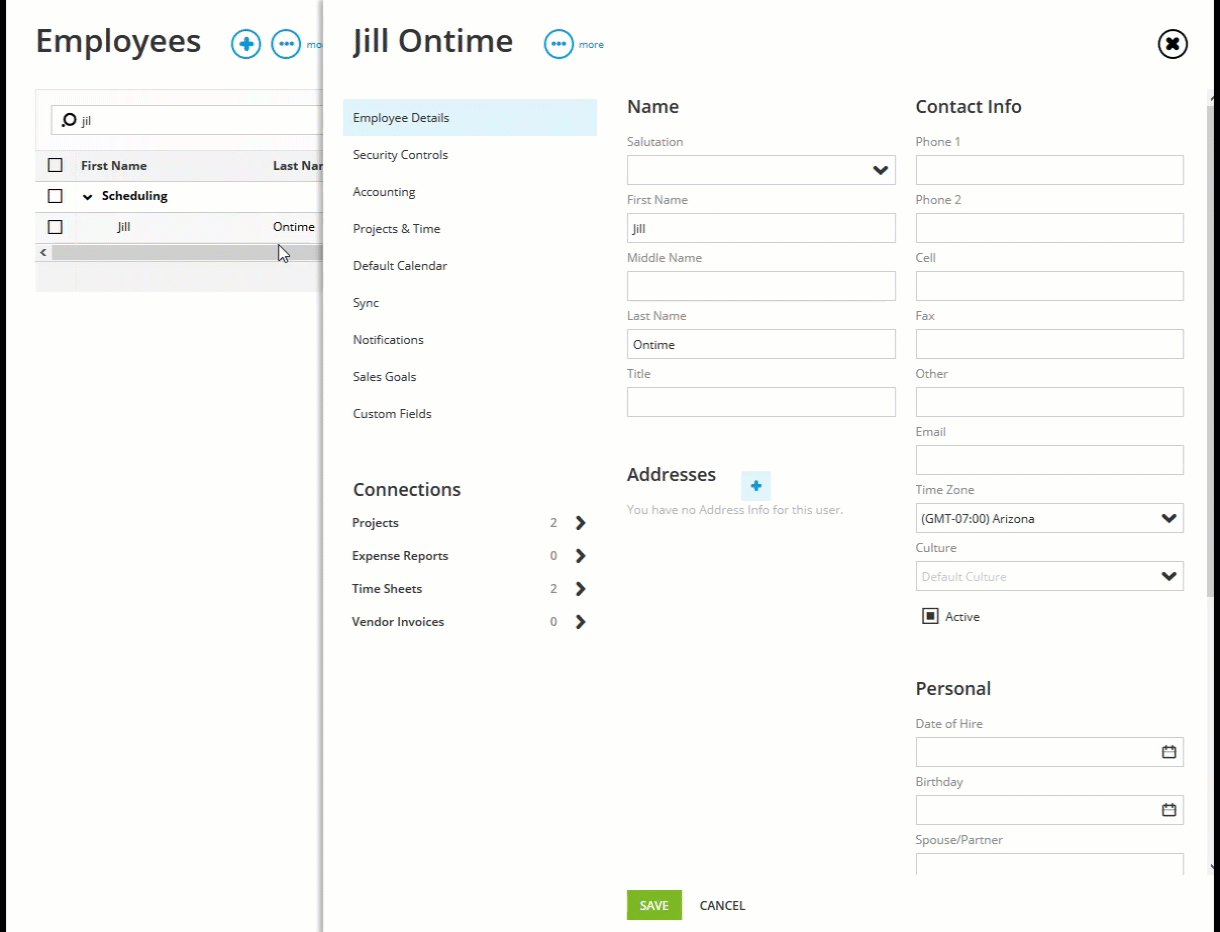The height and width of the screenshot is (932, 1220).
Task: Click the Phone 1 input field
Action: coord(1049,170)
